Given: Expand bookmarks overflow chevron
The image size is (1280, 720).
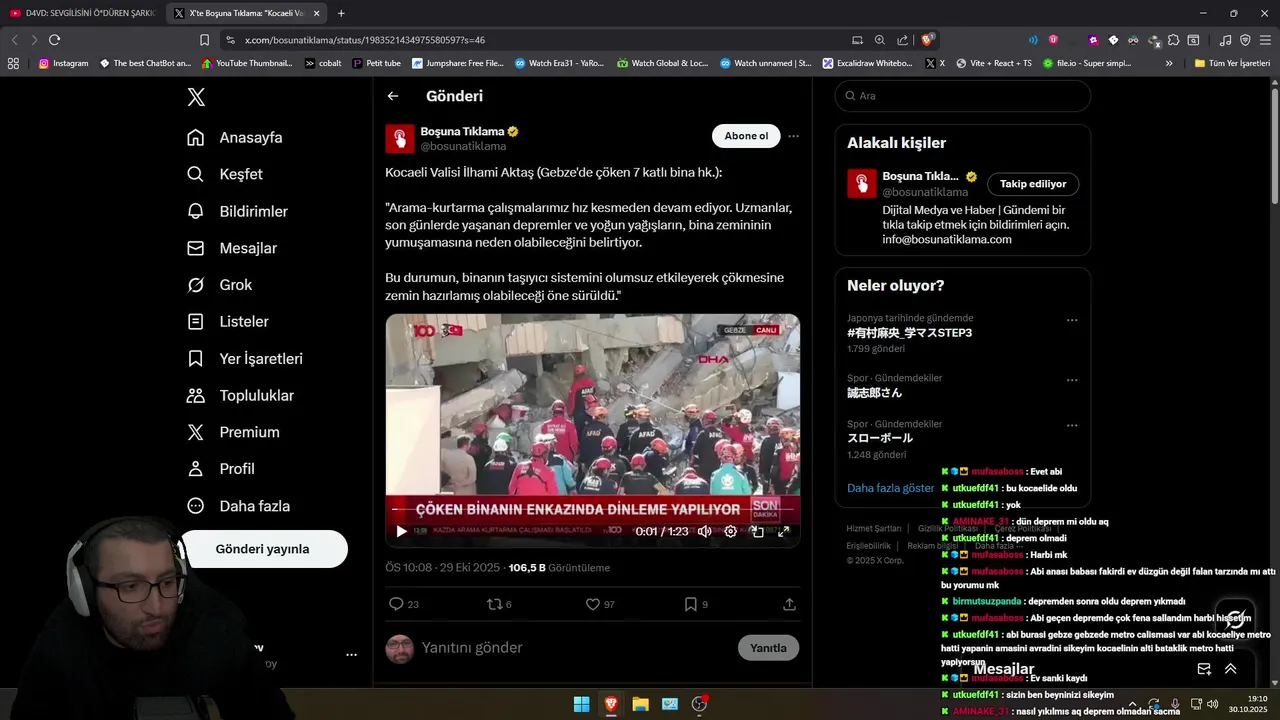Looking at the screenshot, I should click(x=1169, y=63).
